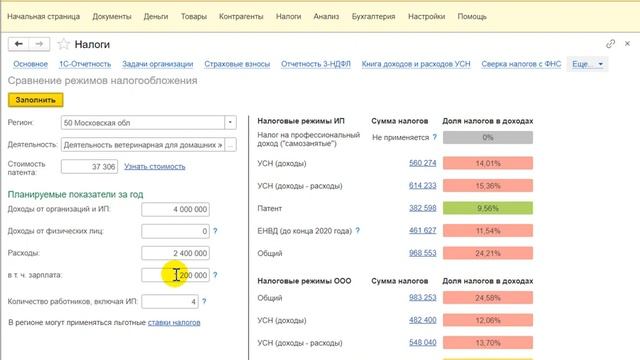
Task: Open ИП Общий tax amount 968 553
Action: (422, 253)
